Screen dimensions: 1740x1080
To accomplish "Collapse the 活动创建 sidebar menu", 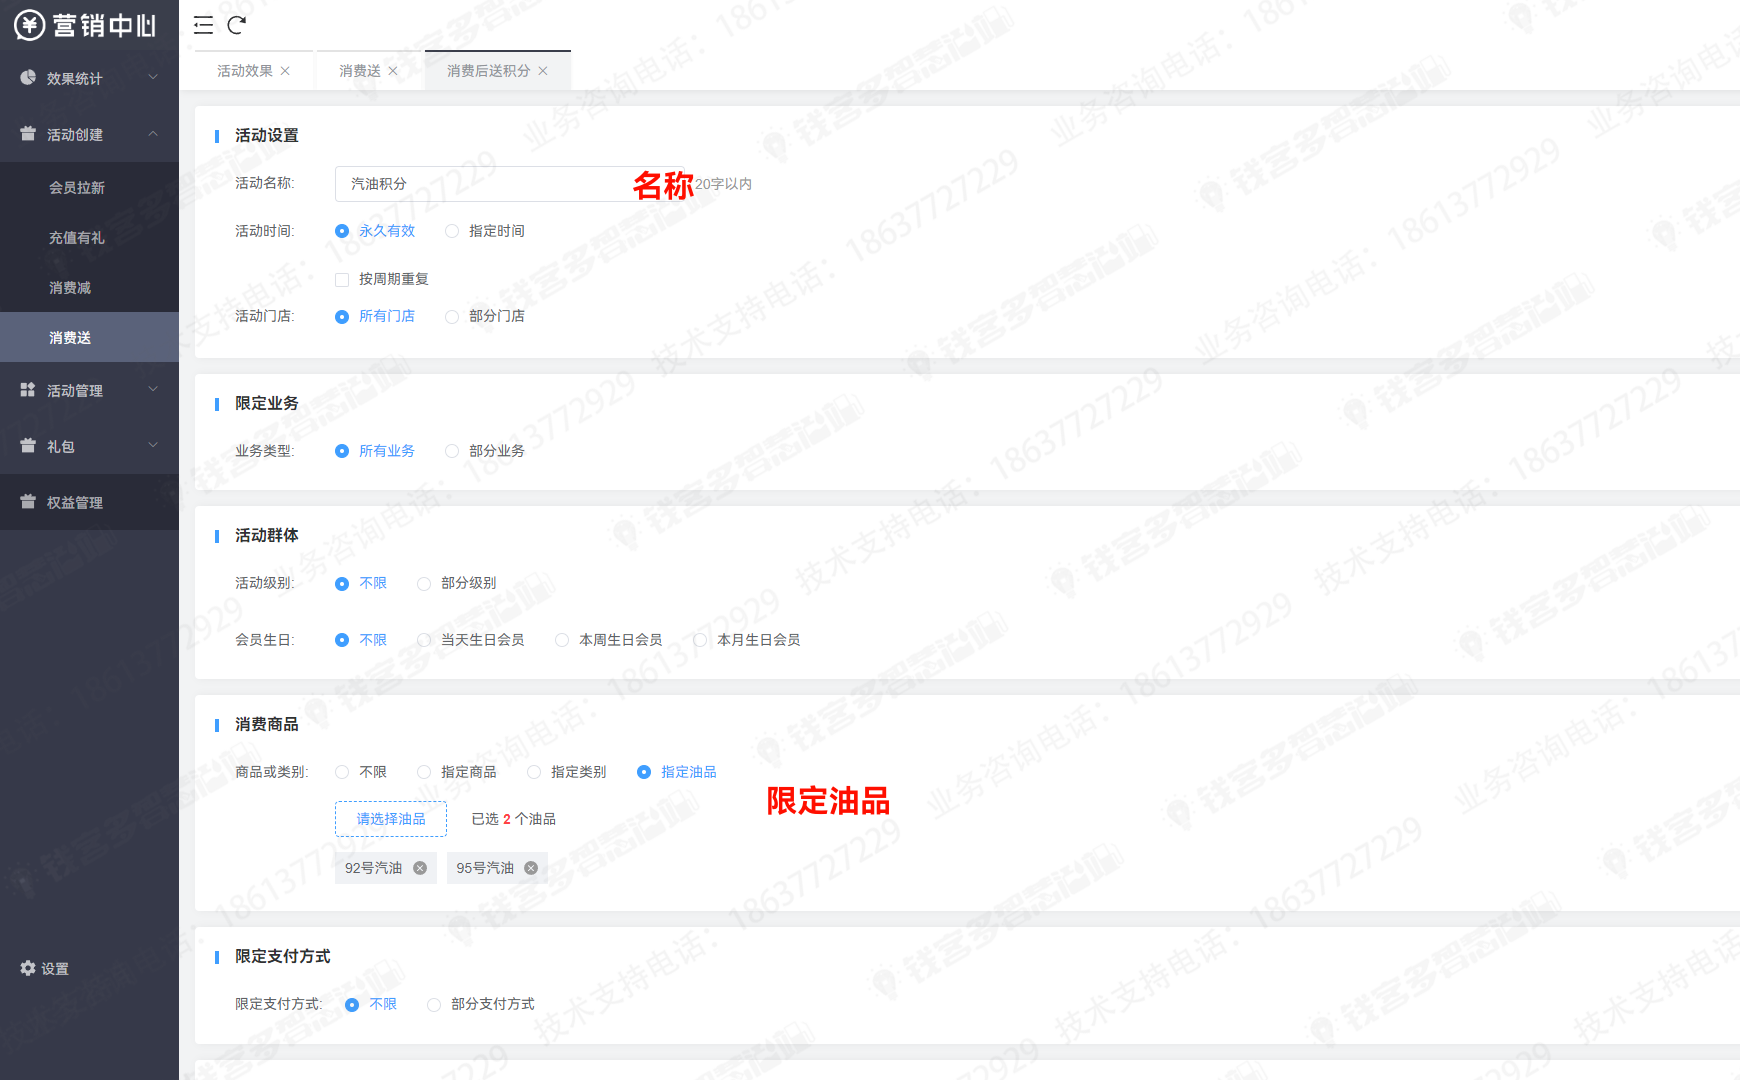I will pos(89,134).
